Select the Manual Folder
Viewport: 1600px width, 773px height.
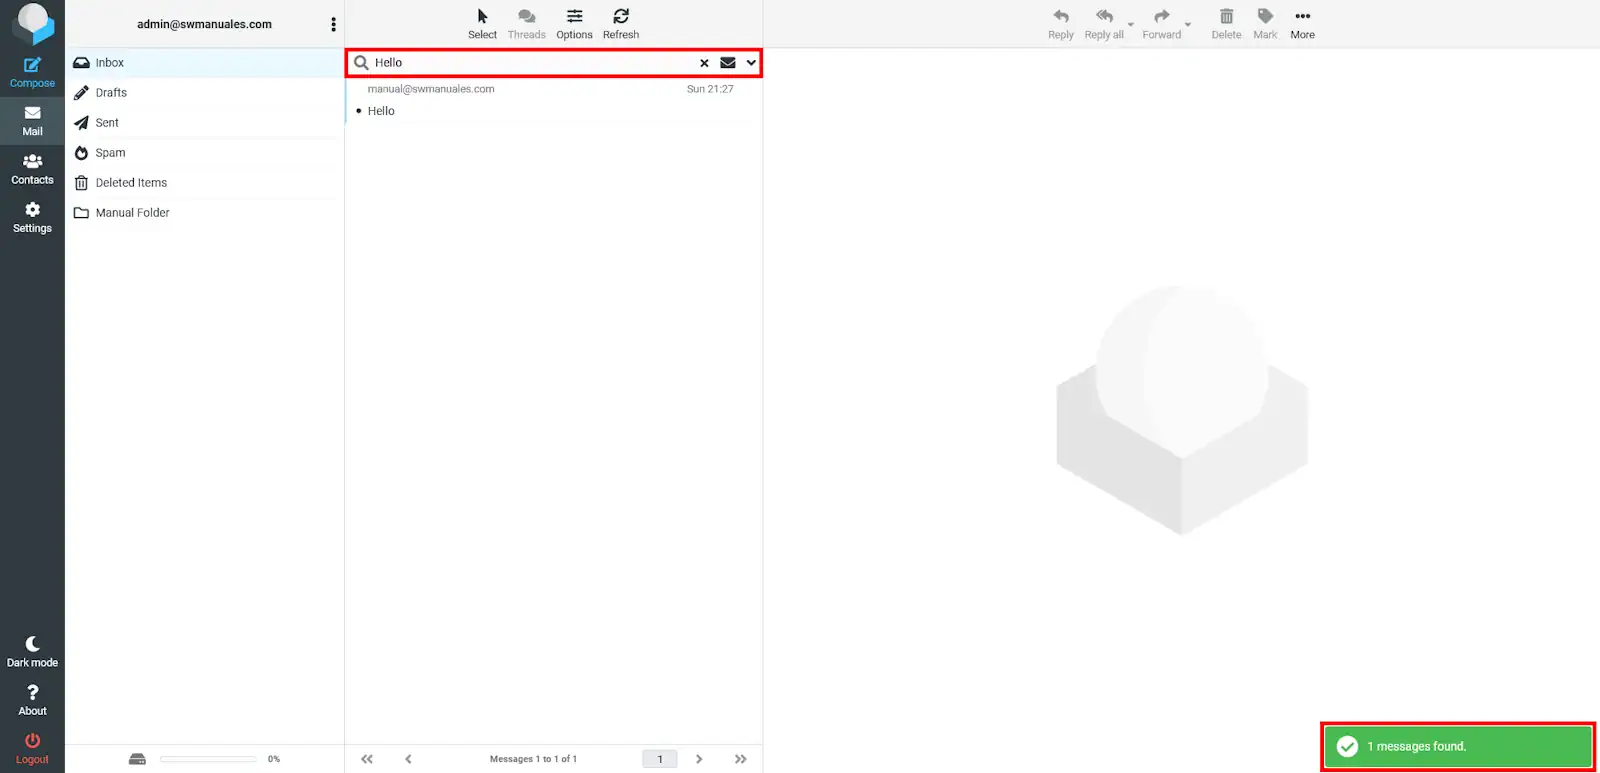[x=132, y=213]
